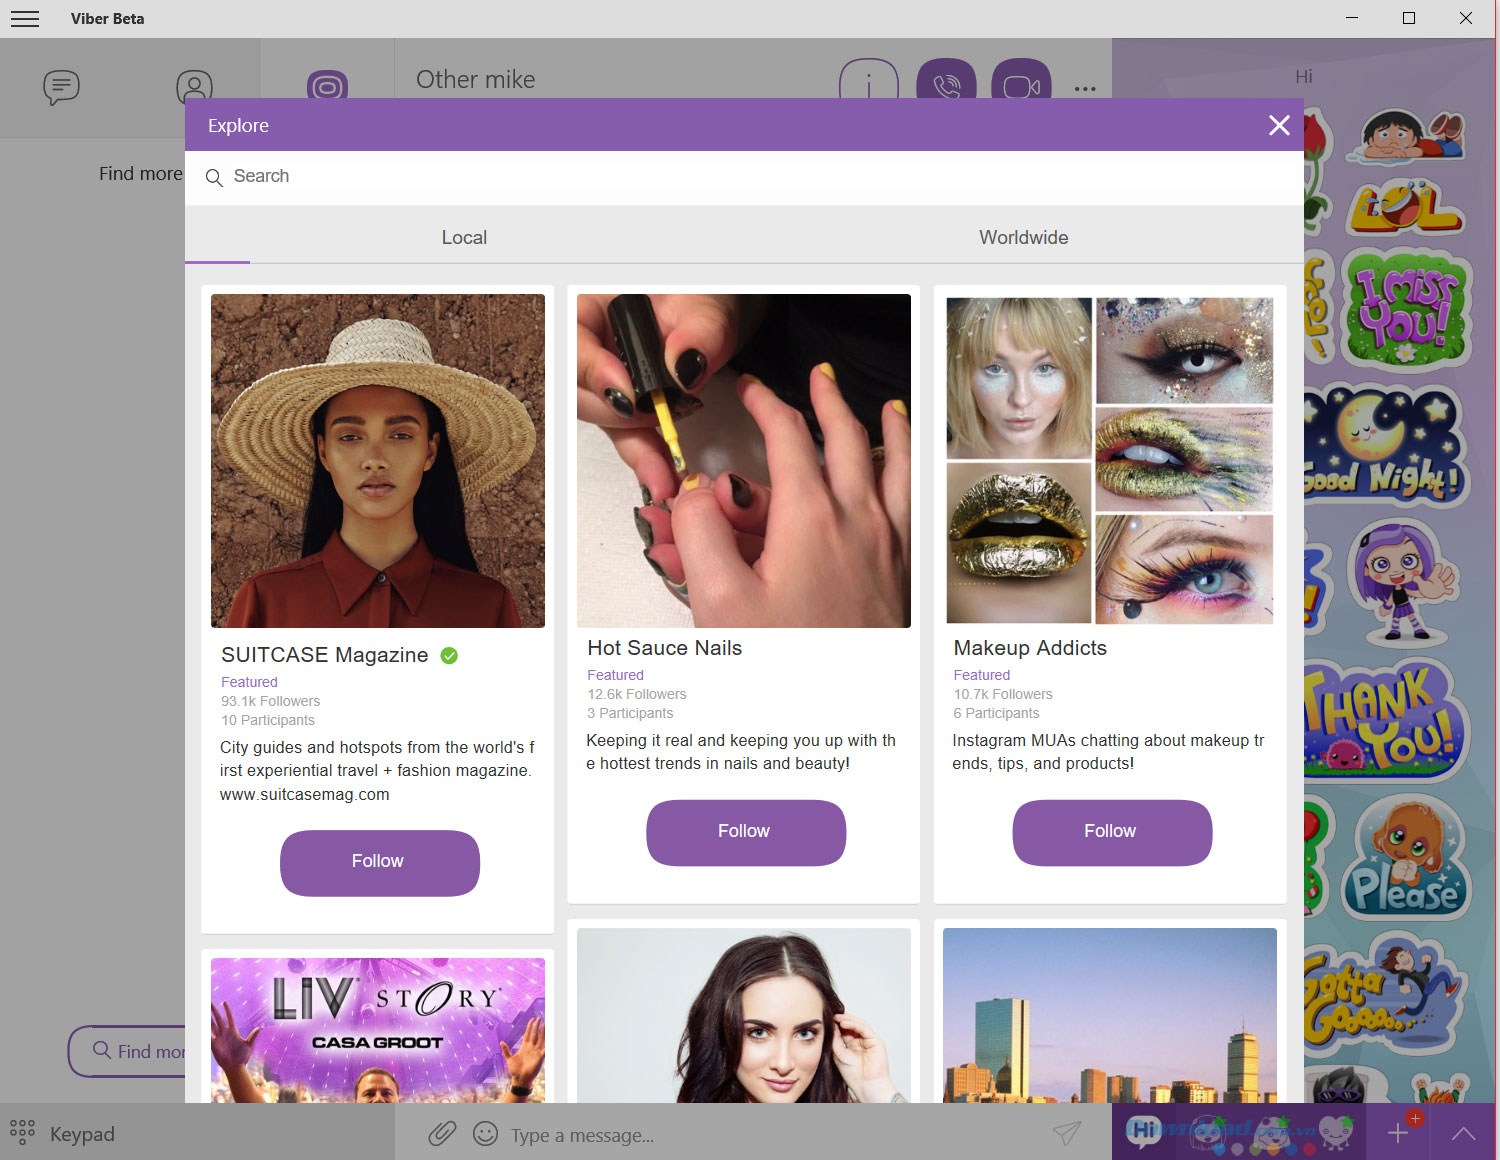The height and width of the screenshot is (1160, 1500).
Task: Open the SUITCASE Magazine cover photo
Action: tap(378, 461)
